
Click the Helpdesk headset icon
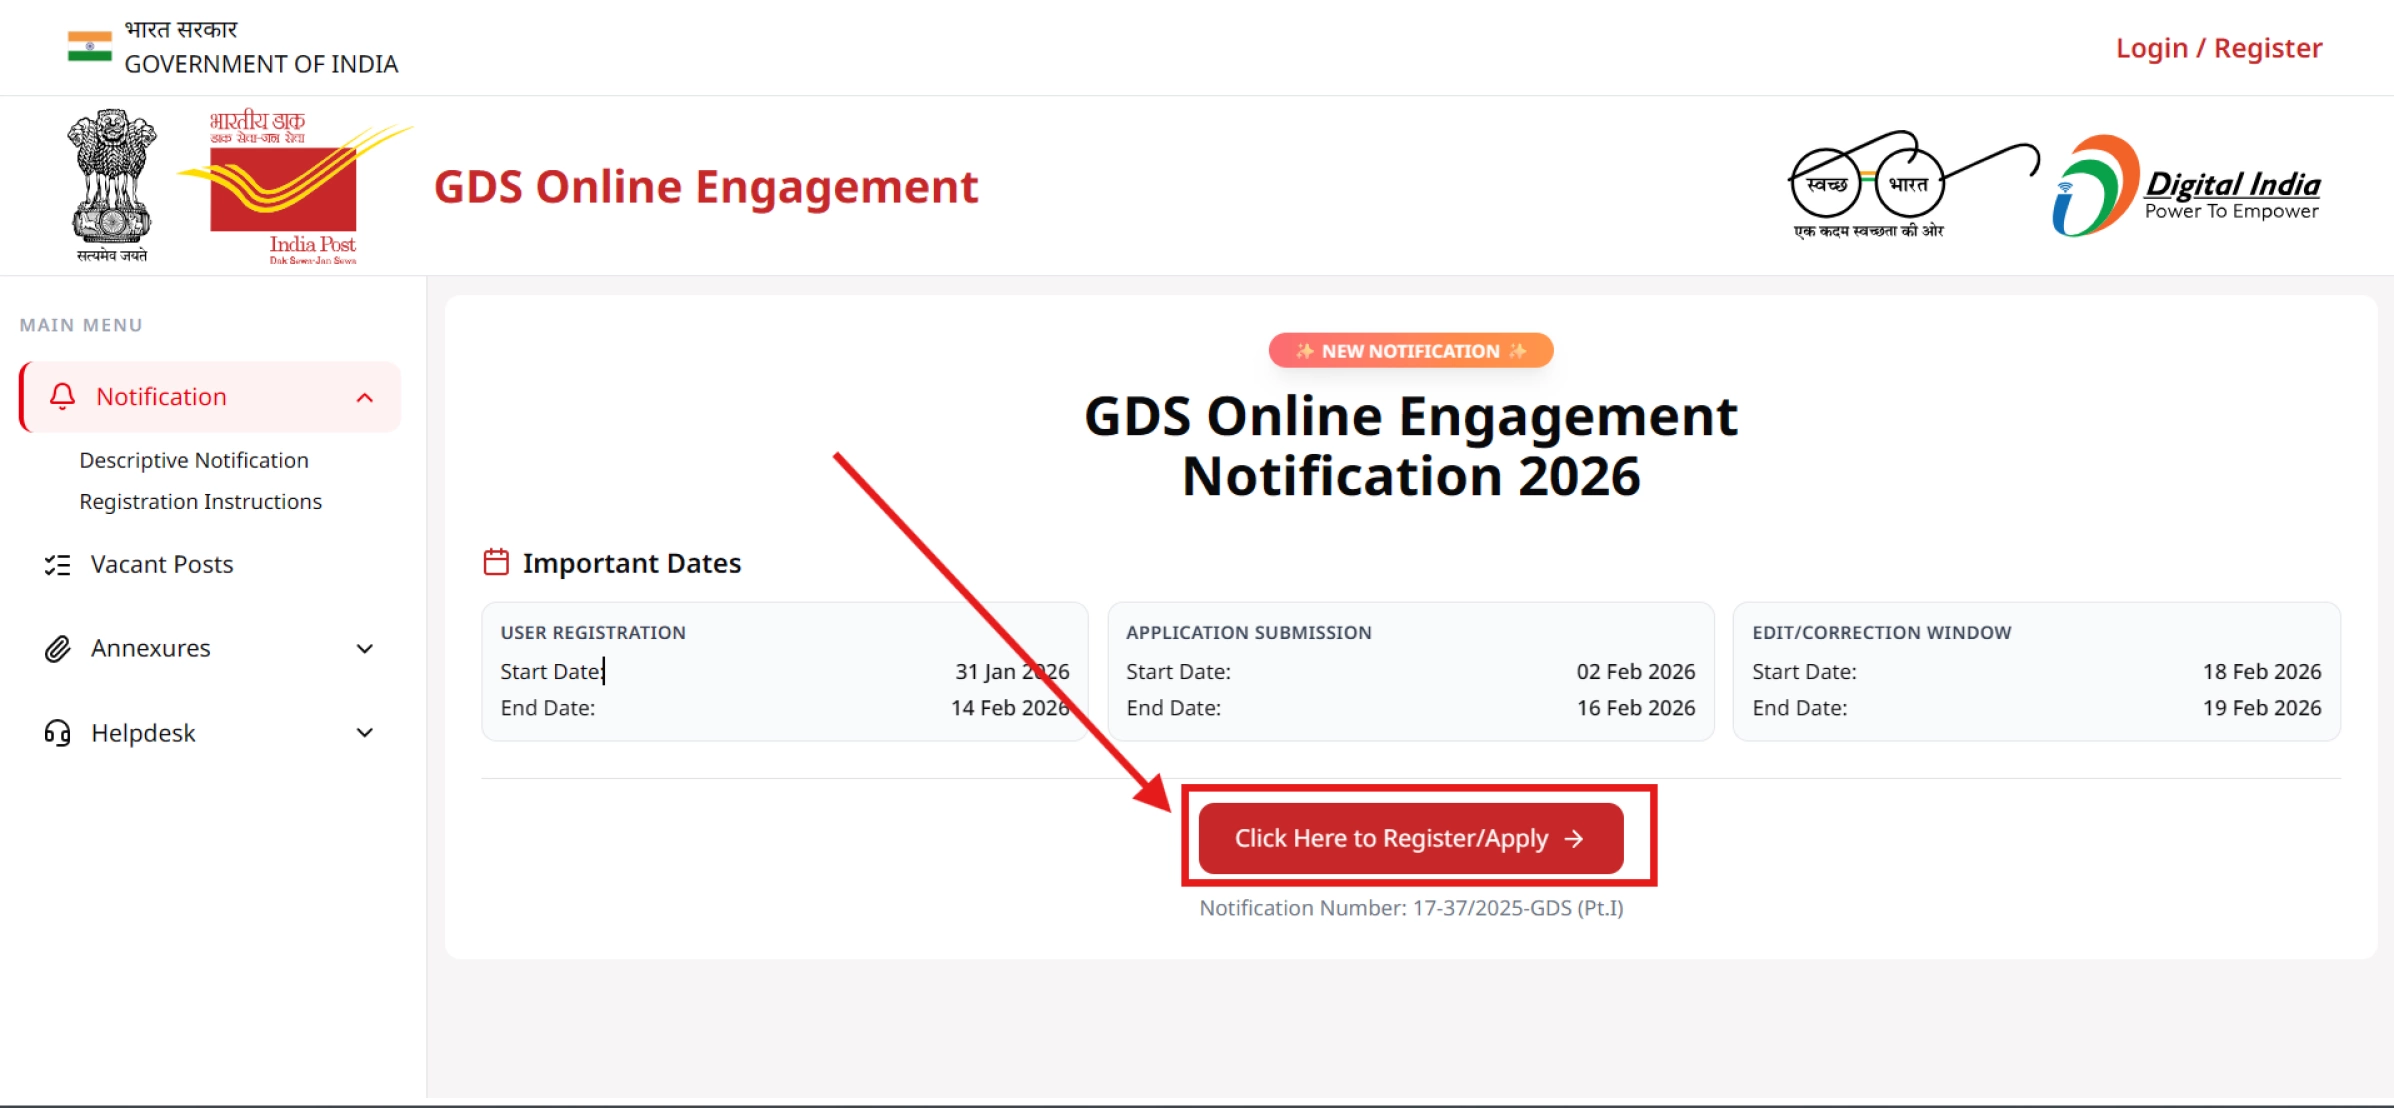point(58,732)
